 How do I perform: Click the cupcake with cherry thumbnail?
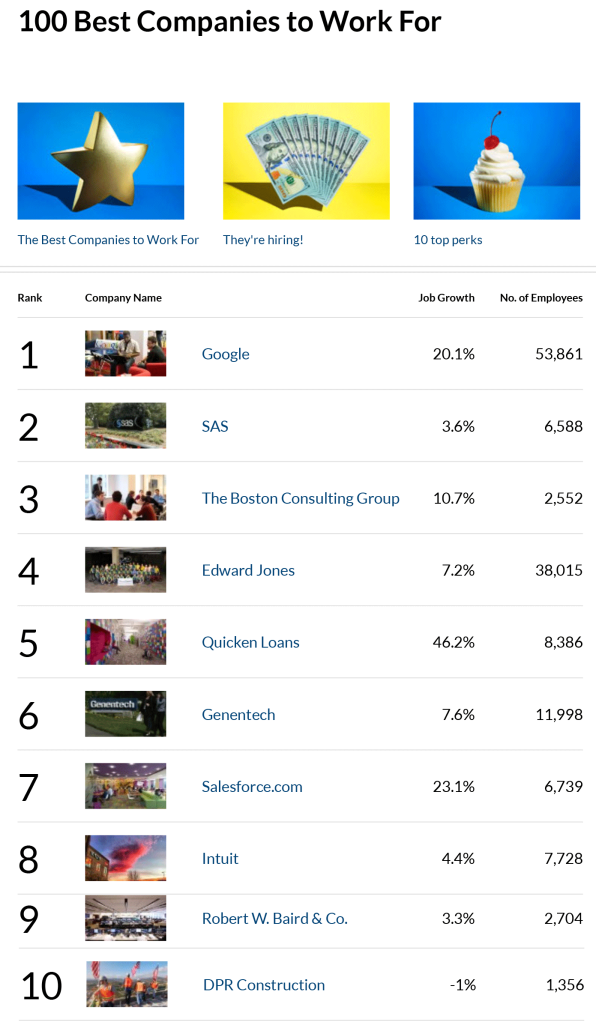tap(496, 160)
